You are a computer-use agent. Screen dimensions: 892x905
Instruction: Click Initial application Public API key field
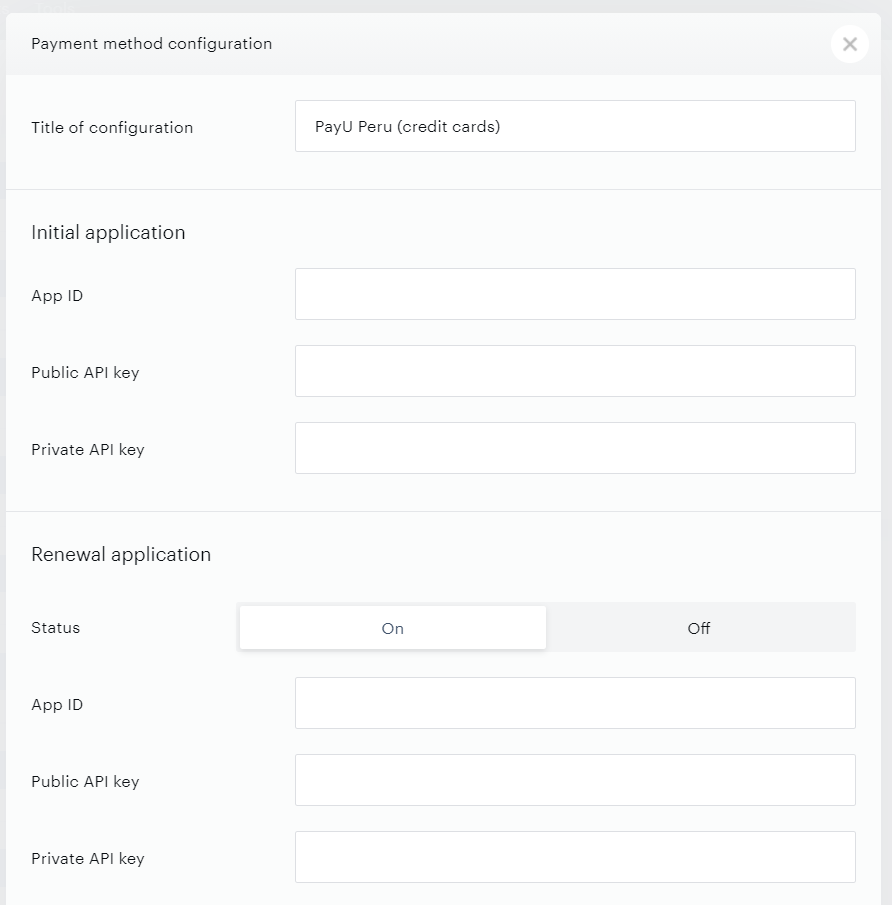575,371
